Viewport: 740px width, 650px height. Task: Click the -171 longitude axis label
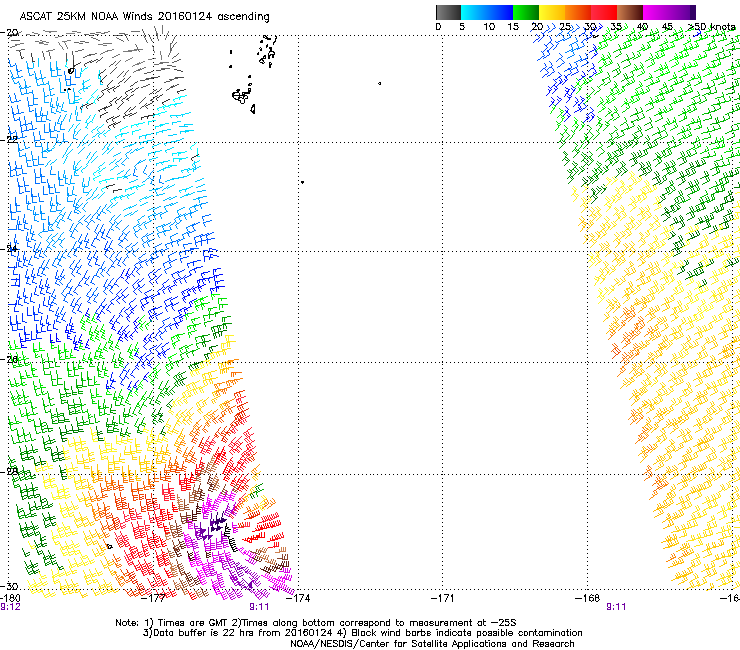coord(443,598)
